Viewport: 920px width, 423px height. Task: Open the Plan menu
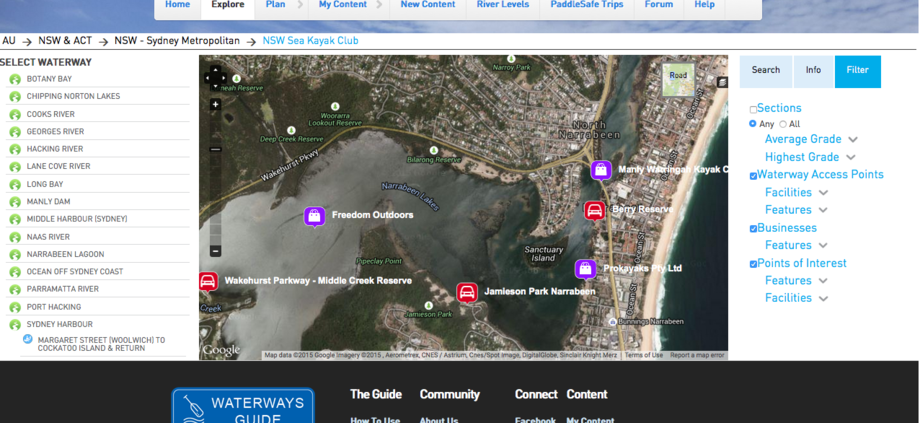point(276,5)
